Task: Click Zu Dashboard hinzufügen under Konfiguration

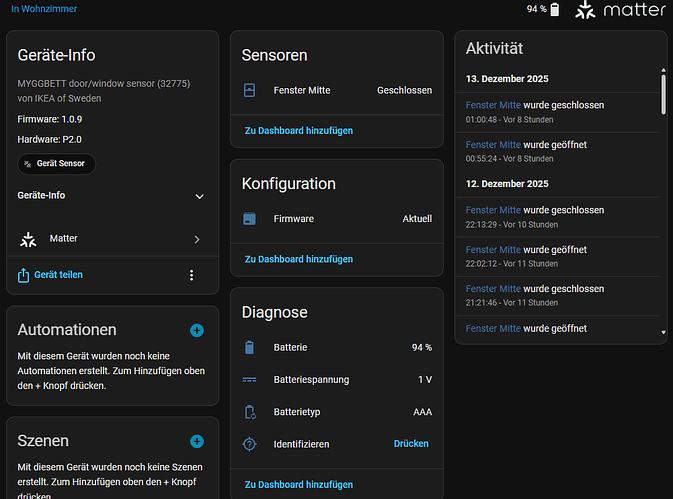Action: pos(298,259)
